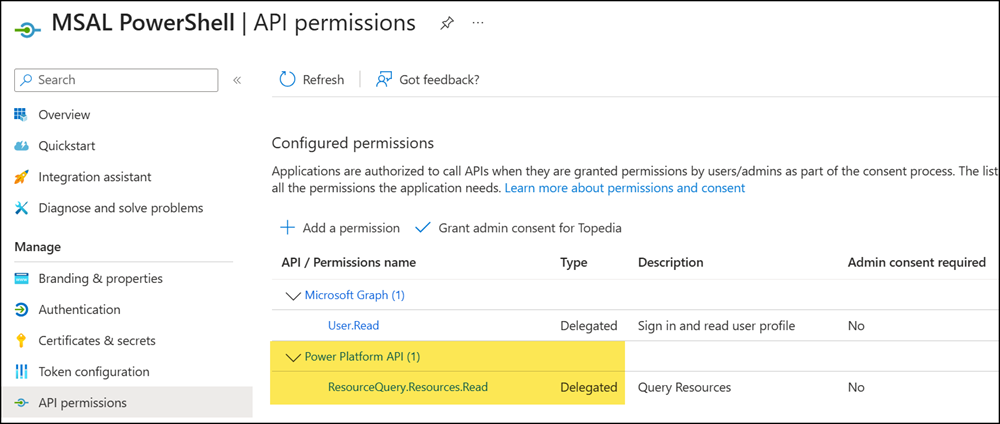
Task: Click the Type column header
Action: point(573,263)
